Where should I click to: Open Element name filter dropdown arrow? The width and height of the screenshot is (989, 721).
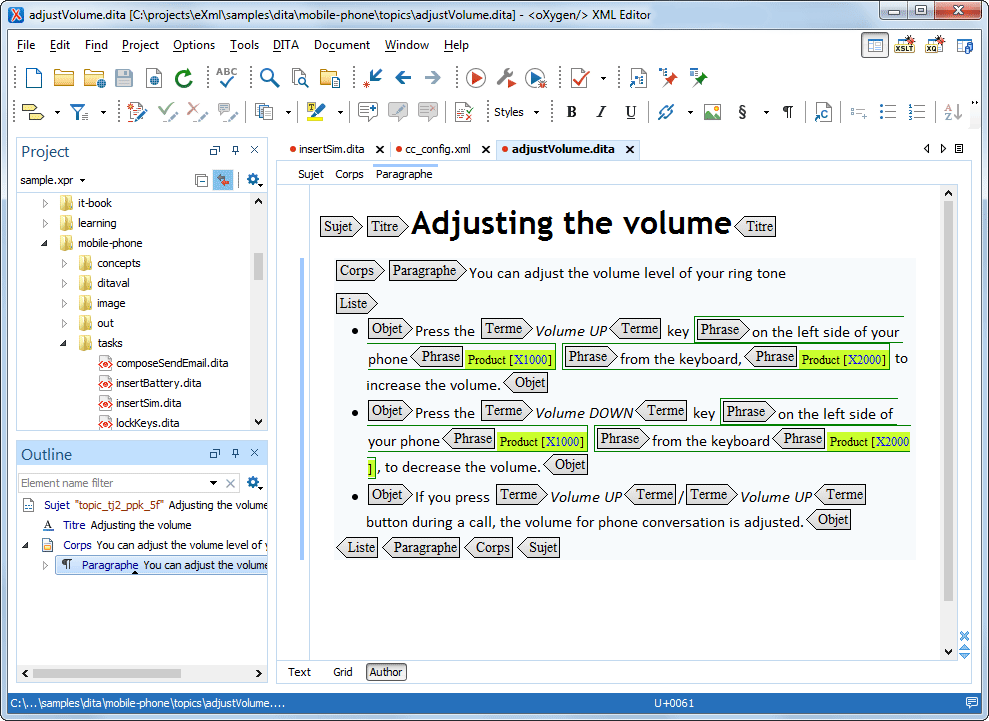[x=213, y=483]
